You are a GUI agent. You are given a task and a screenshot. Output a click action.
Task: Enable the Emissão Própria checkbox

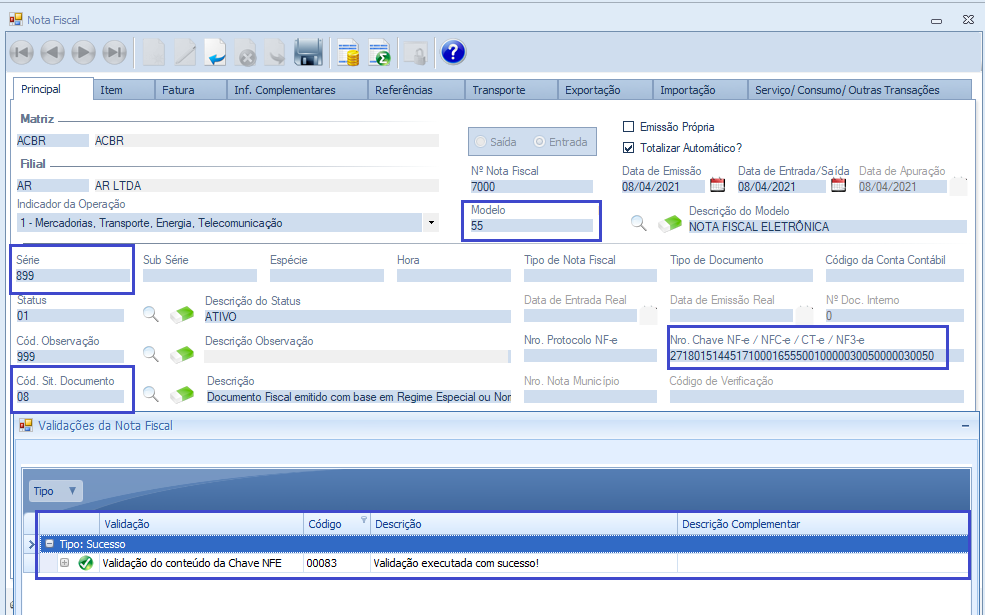pyautogui.click(x=629, y=127)
